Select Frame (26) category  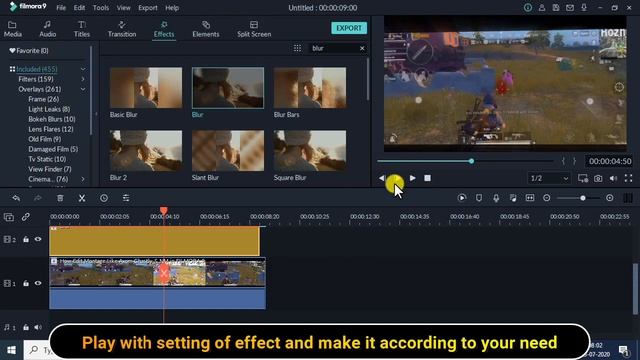point(43,99)
